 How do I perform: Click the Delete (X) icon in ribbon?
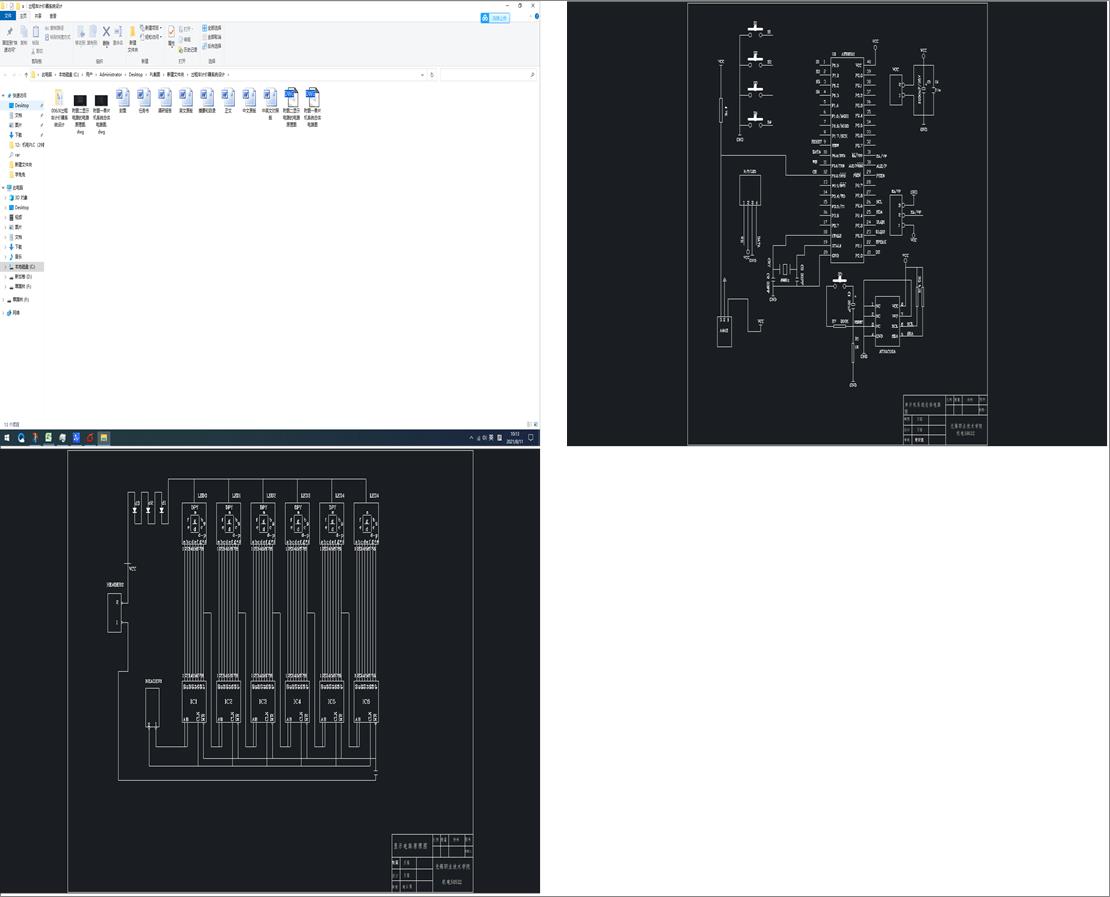tap(106, 32)
